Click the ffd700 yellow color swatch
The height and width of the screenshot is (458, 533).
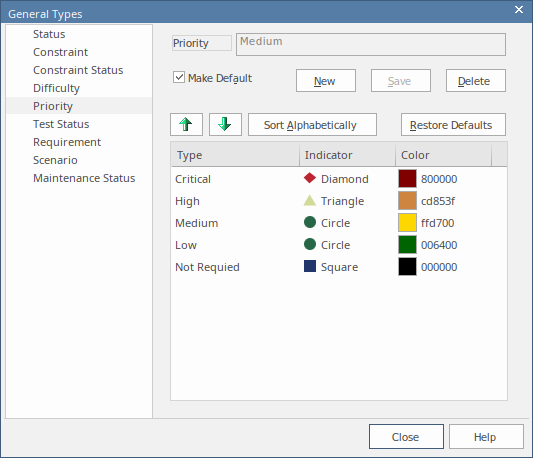click(x=407, y=222)
